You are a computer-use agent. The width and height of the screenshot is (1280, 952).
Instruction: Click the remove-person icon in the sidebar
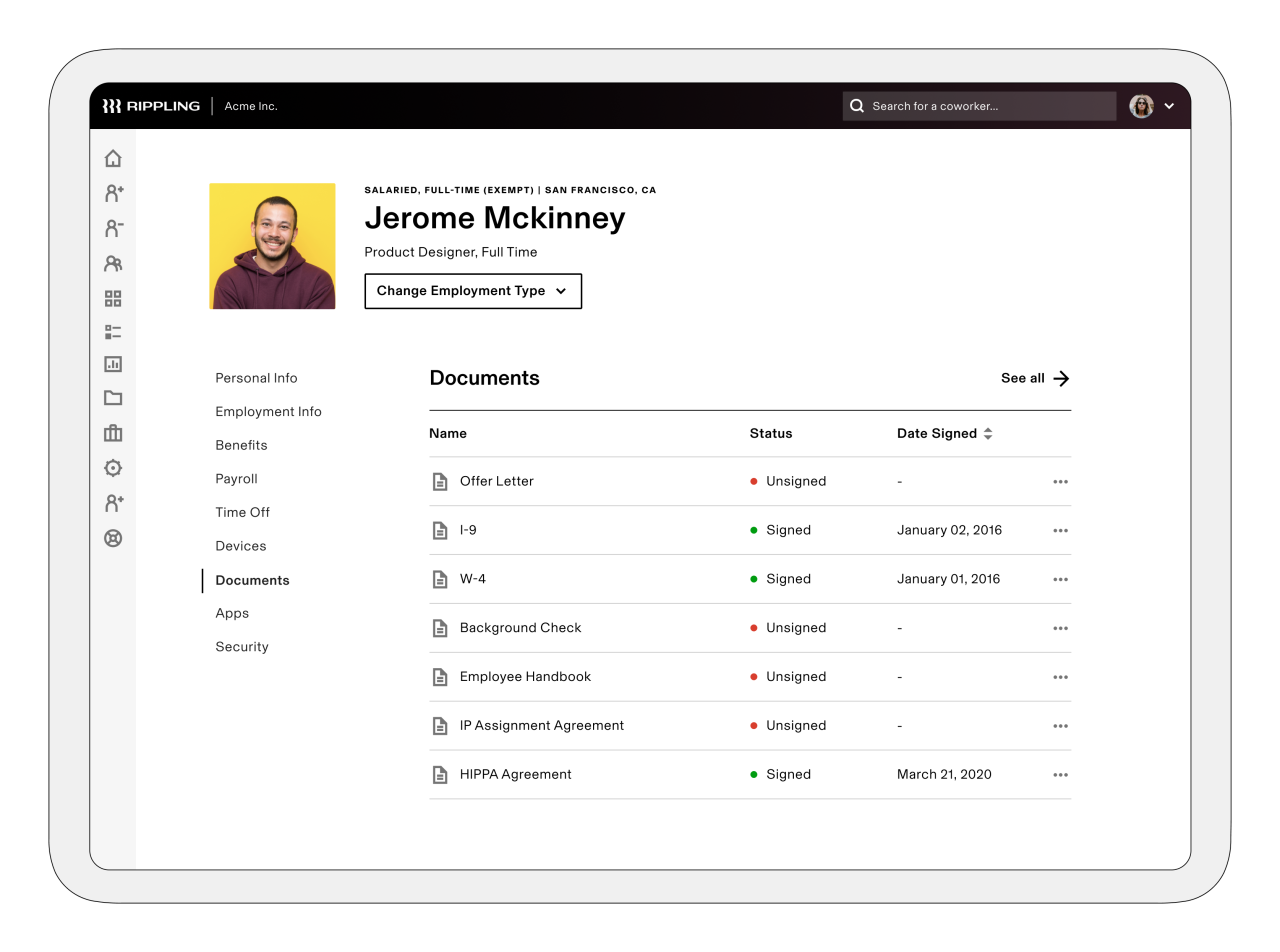point(113,228)
